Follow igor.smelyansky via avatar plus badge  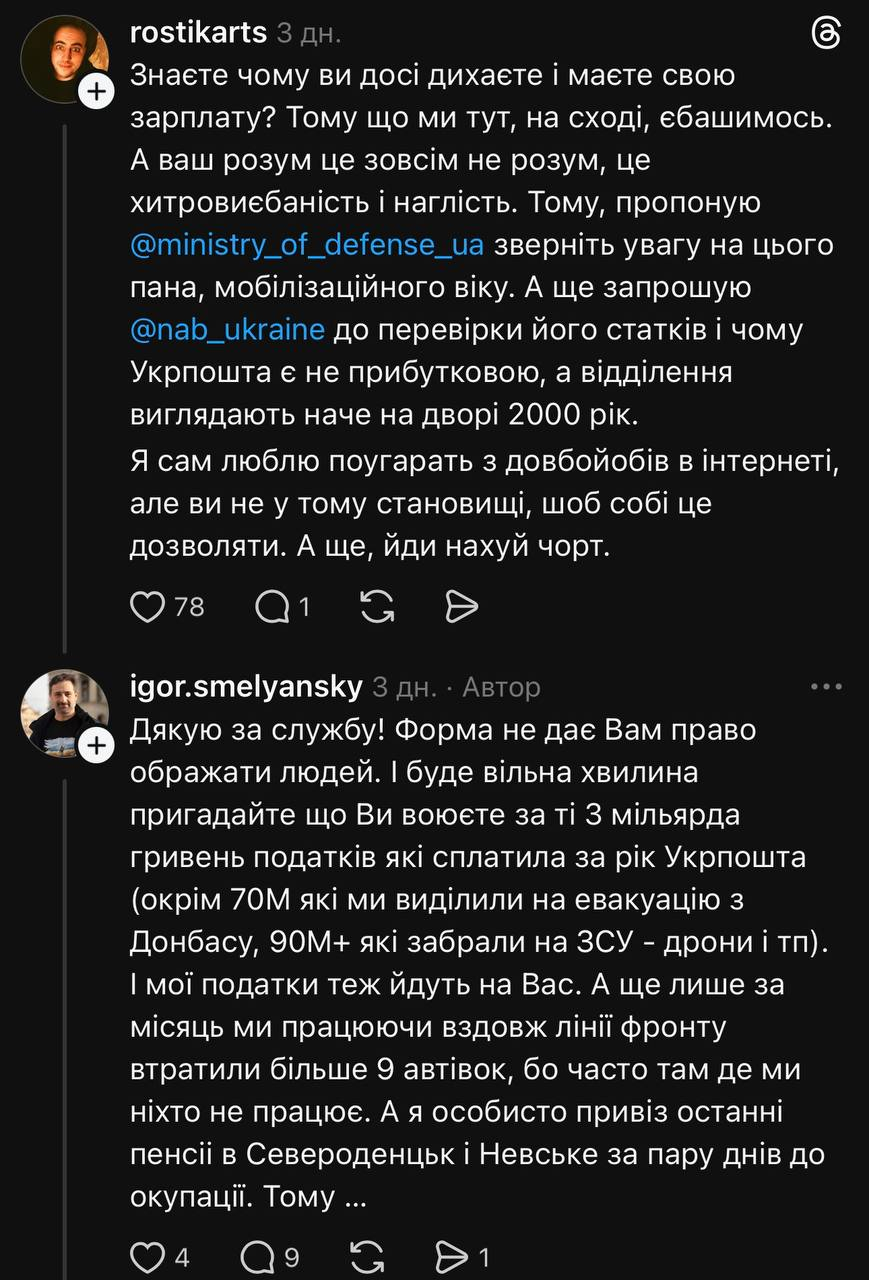coord(95,746)
